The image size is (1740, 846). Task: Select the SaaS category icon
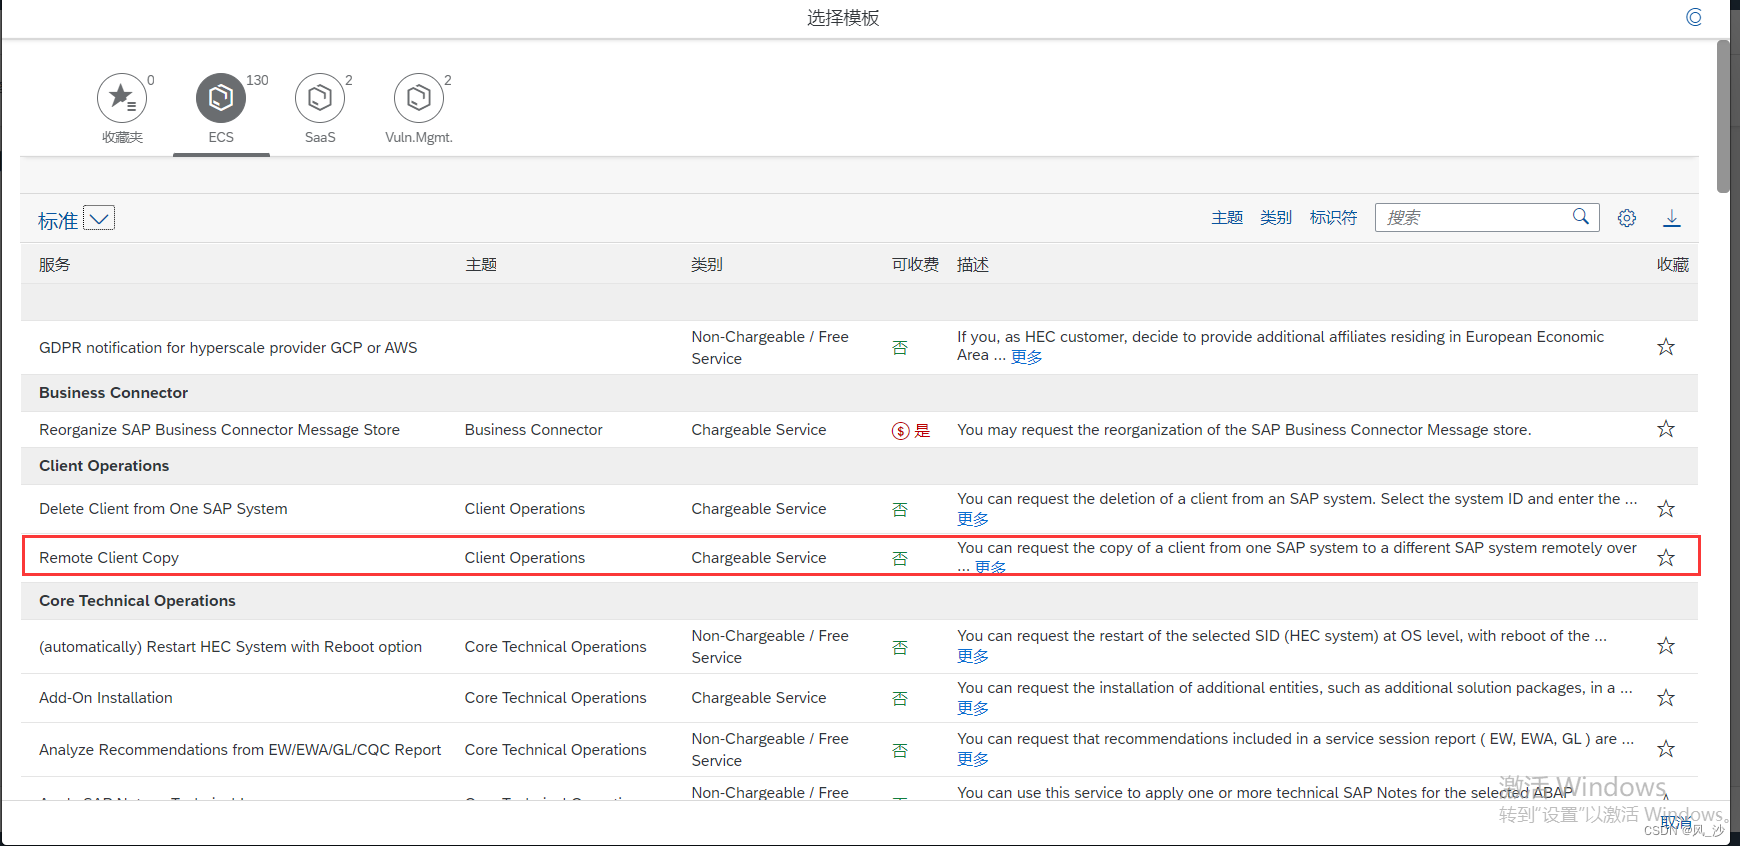coord(319,98)
